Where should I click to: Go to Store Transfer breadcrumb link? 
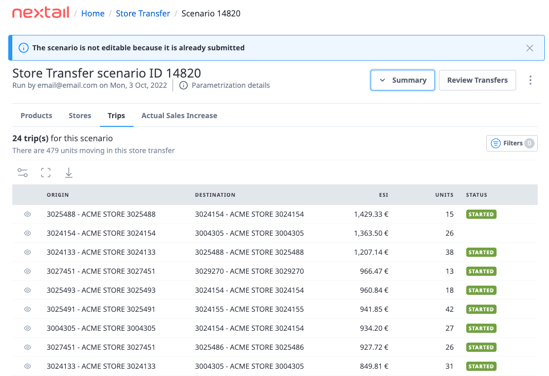tap(143, 14)
